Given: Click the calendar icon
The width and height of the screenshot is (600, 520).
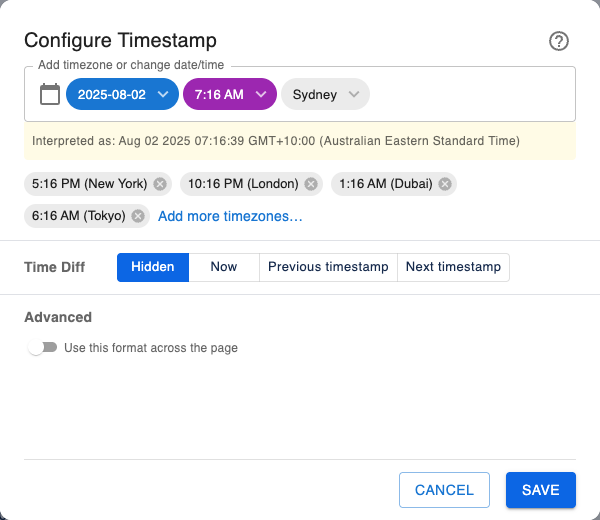Looking at the screenshot, I should pyautogui.click(x=50, y=94).
